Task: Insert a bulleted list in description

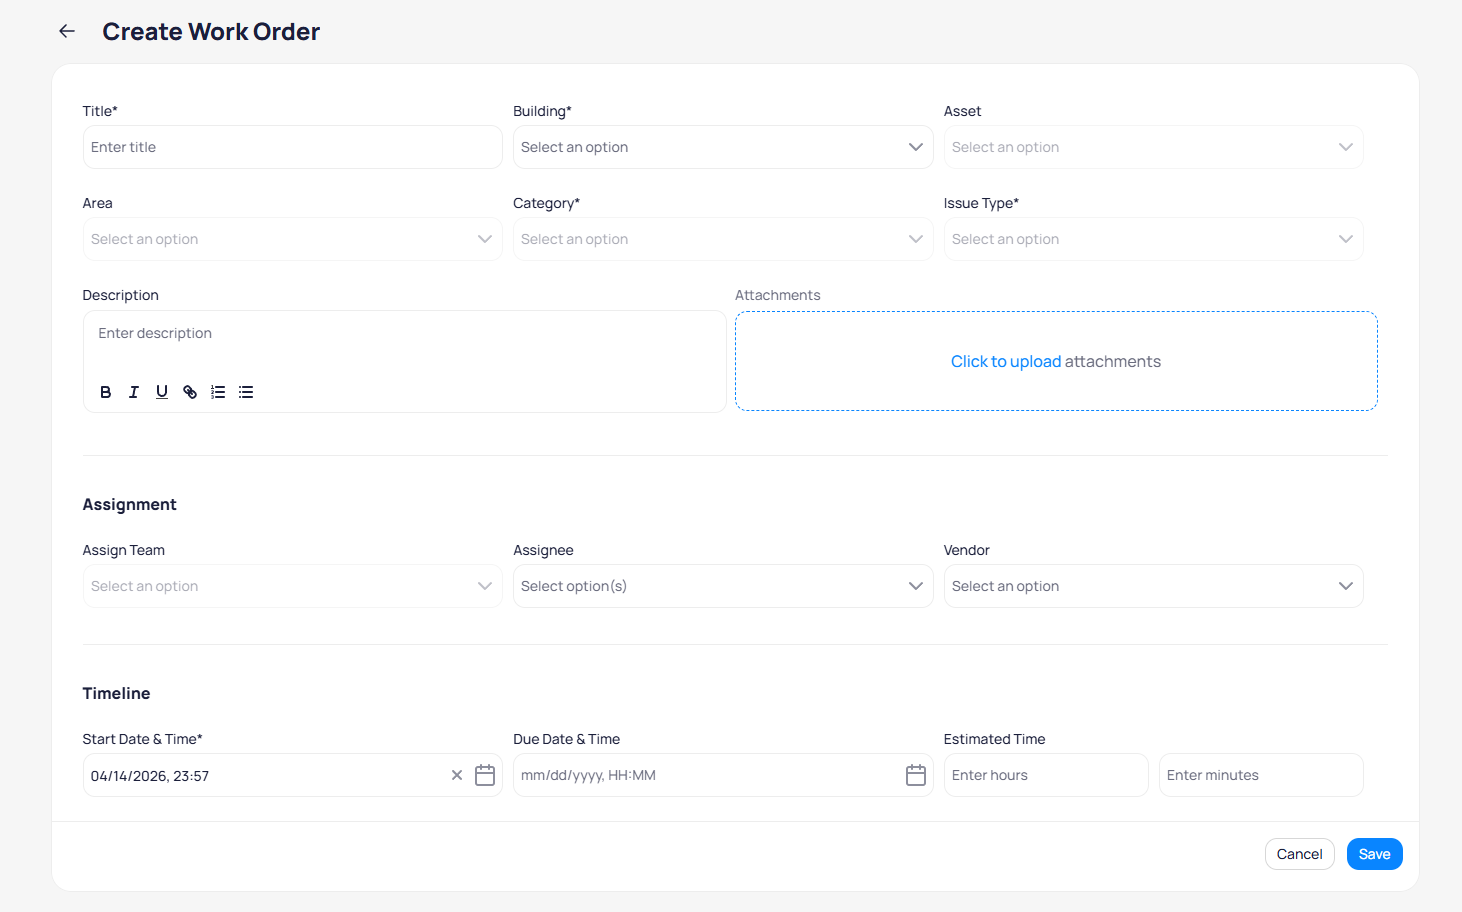Action: tap(246, 392)
